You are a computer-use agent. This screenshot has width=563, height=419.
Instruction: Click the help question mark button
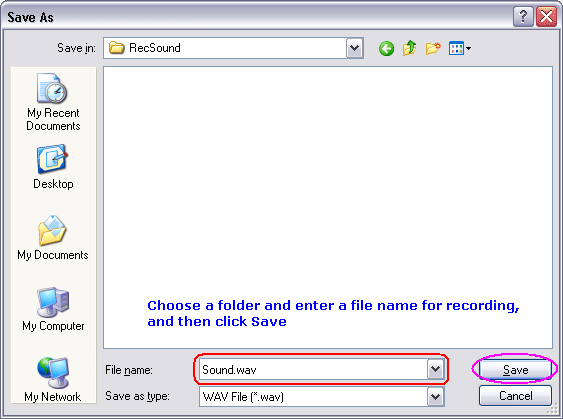(523, 17)
